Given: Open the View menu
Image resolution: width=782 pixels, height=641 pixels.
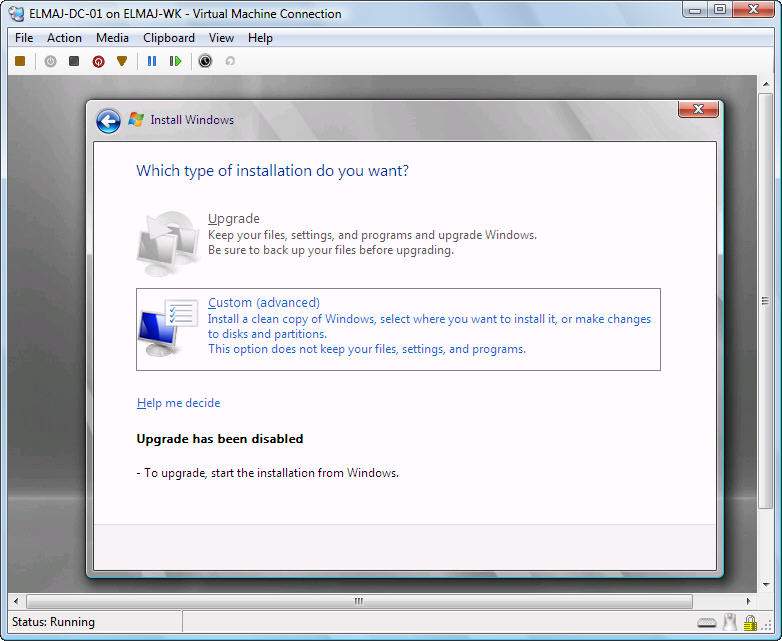Looking at the screenshot, I should point(221,38).
